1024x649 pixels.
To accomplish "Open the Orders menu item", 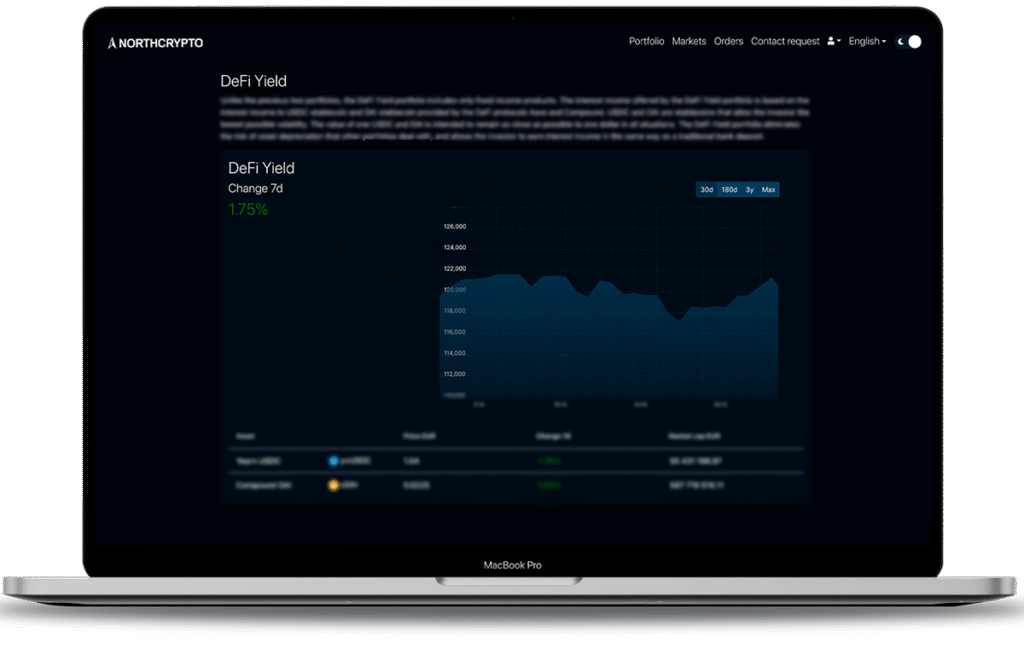I will (728, 42).
